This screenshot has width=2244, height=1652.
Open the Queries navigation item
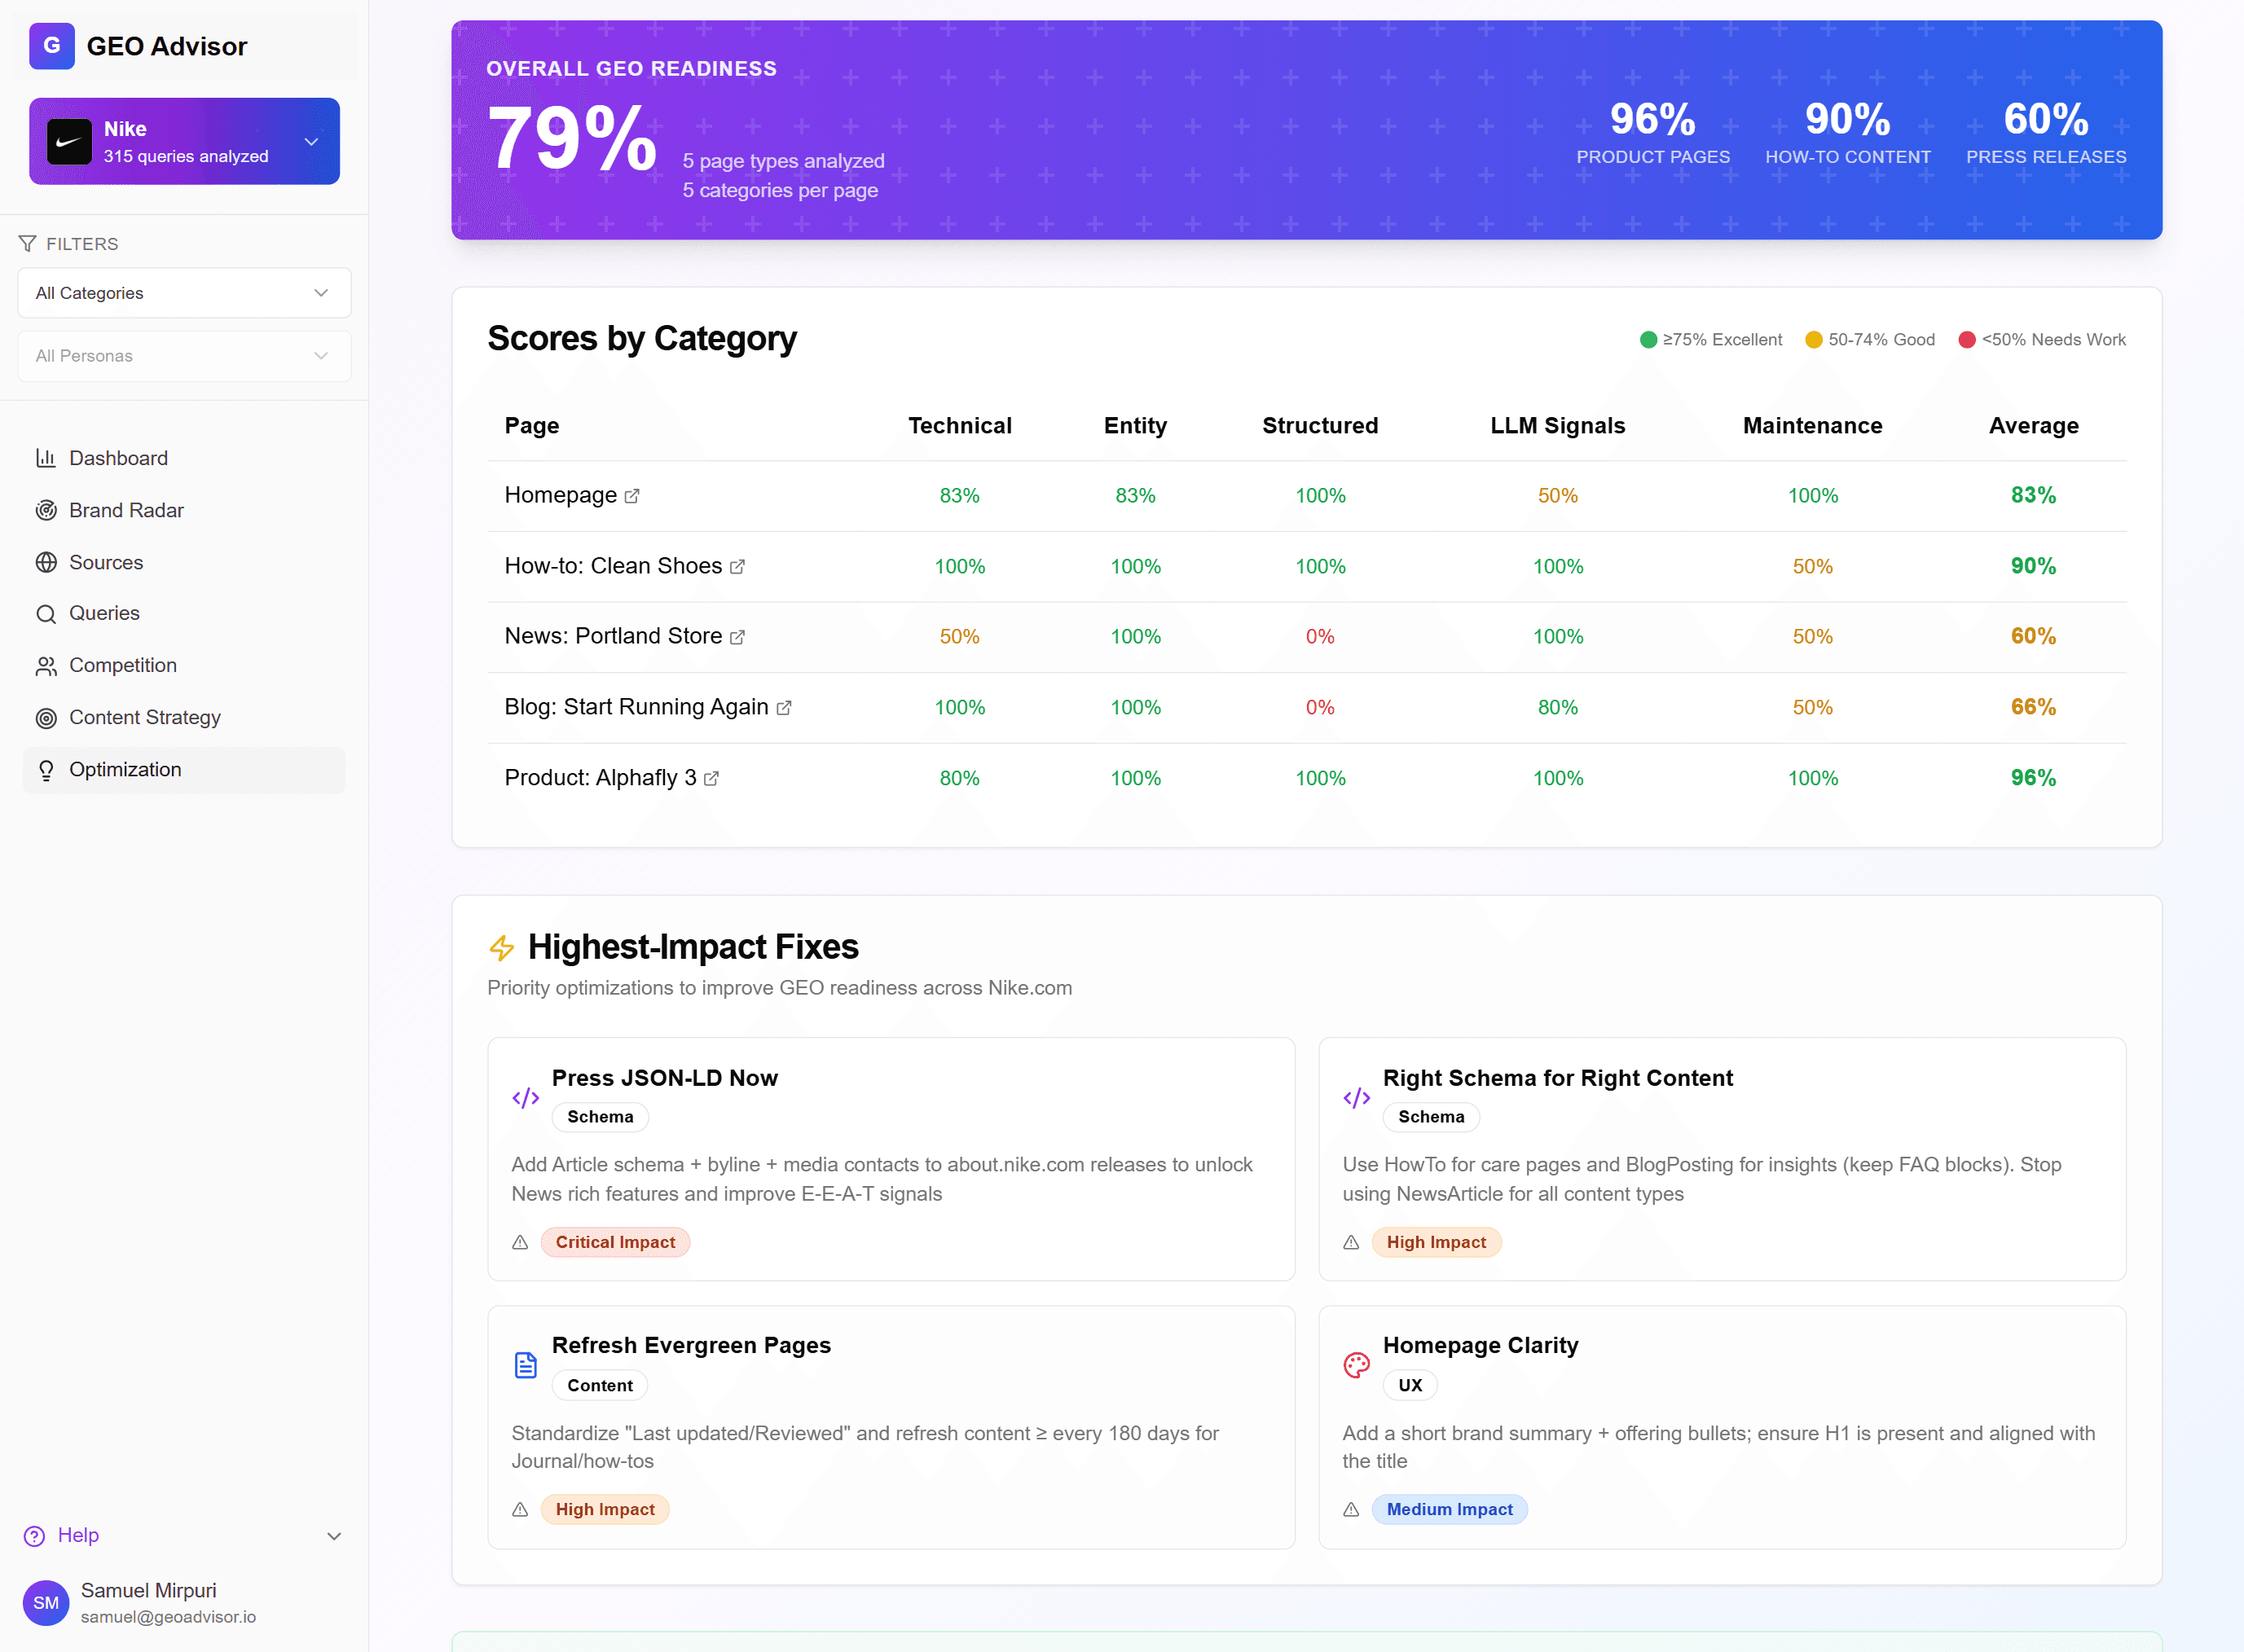pos(104,614)
